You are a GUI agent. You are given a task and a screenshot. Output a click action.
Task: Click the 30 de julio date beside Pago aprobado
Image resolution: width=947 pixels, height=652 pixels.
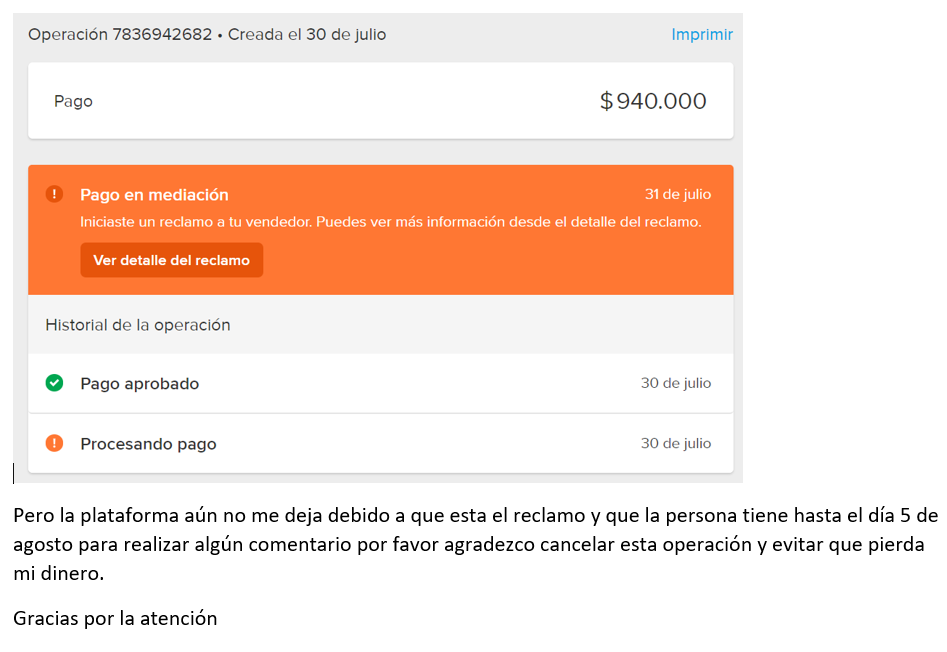(676, 383)
